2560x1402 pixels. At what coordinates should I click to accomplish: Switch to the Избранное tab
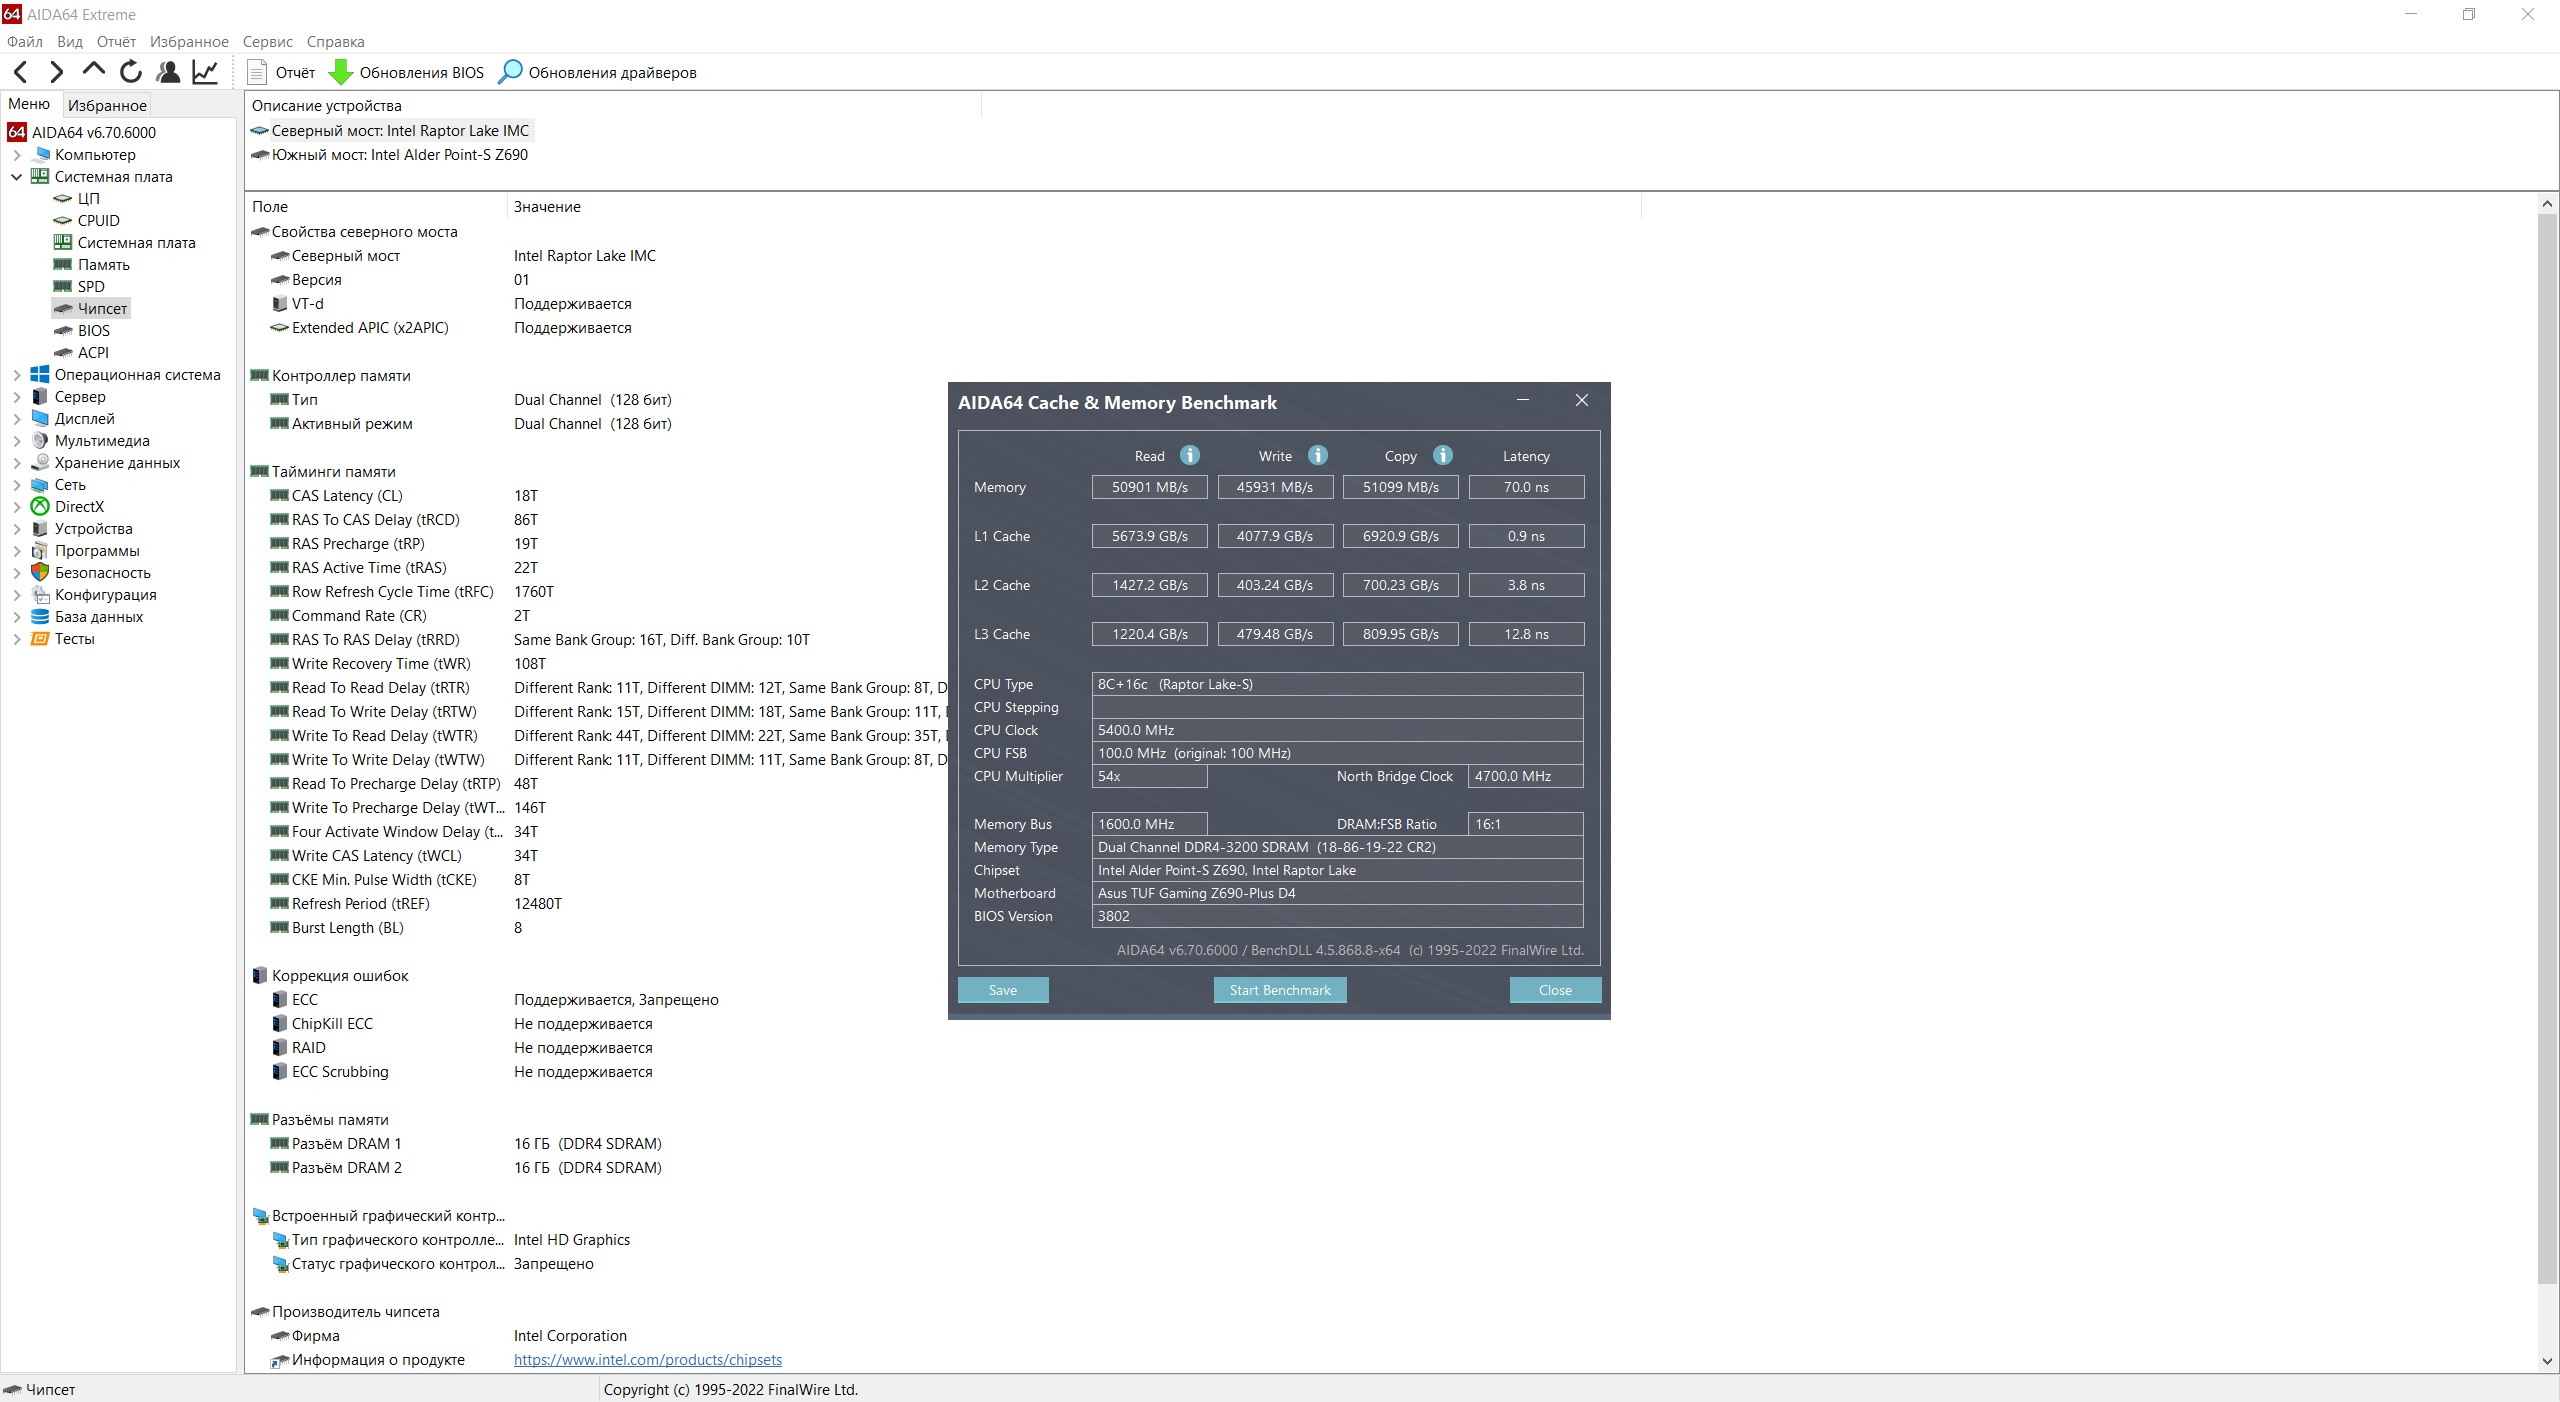point(107,106)
